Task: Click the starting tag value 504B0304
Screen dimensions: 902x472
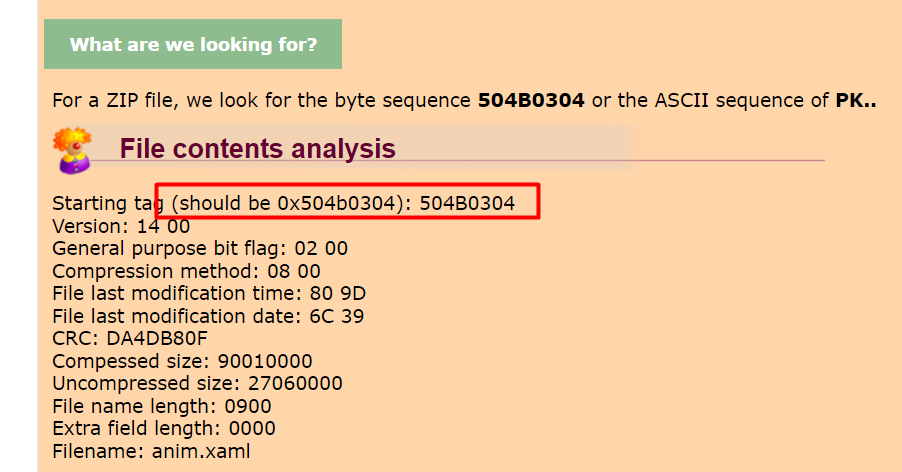Action: pyautogui.click(x=467, y=203)
